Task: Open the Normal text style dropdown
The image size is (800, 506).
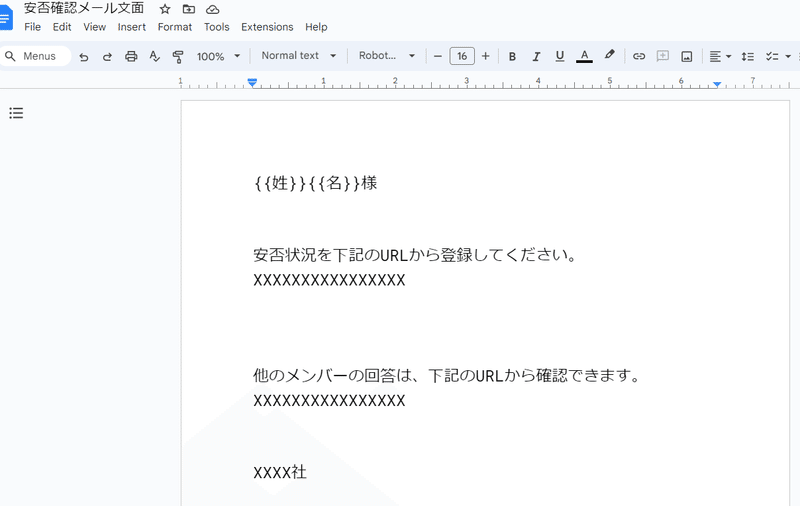Action: click(x=299, y=56)
